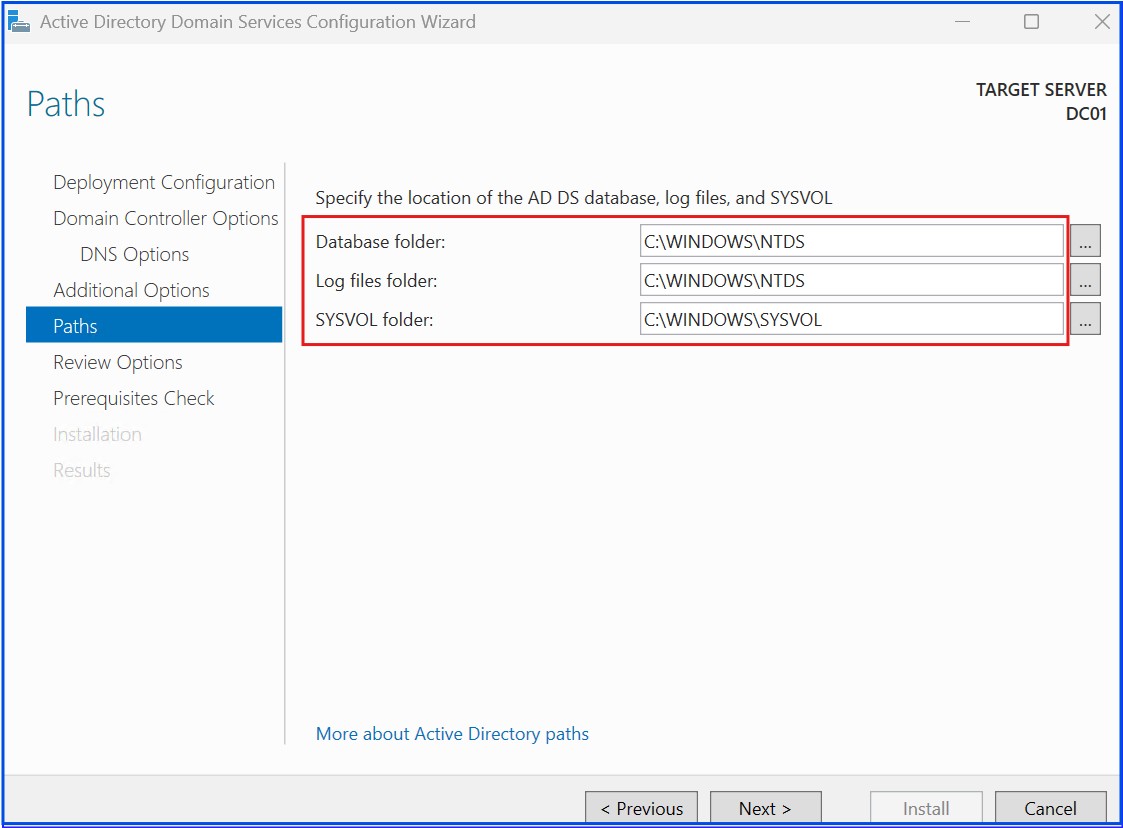Open the SYSVOL folder browse dialog
The height and width of the screenshot is (828, 1123).
click(x=1084, y=319)
